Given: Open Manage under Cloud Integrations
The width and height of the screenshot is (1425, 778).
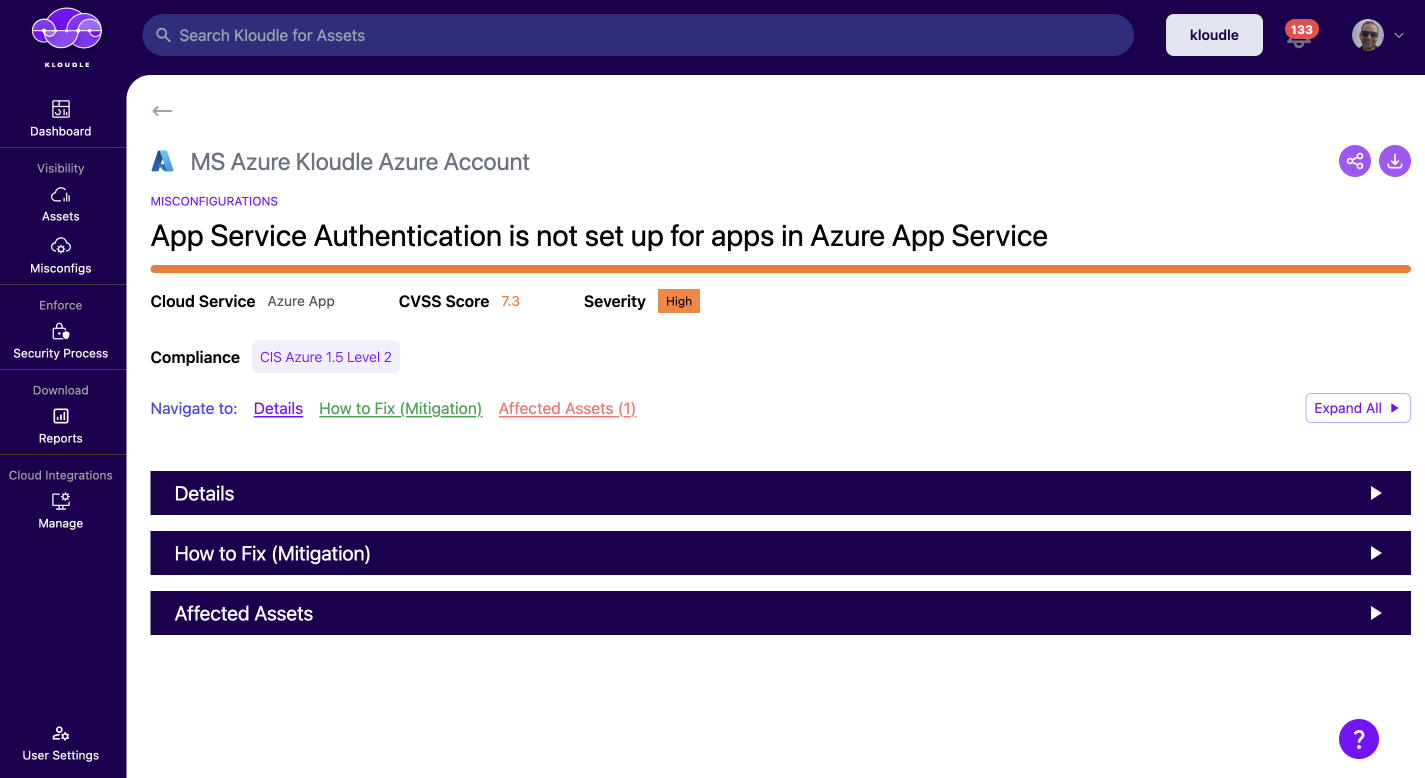Looking at the screenshot, I should pos(60,510).
